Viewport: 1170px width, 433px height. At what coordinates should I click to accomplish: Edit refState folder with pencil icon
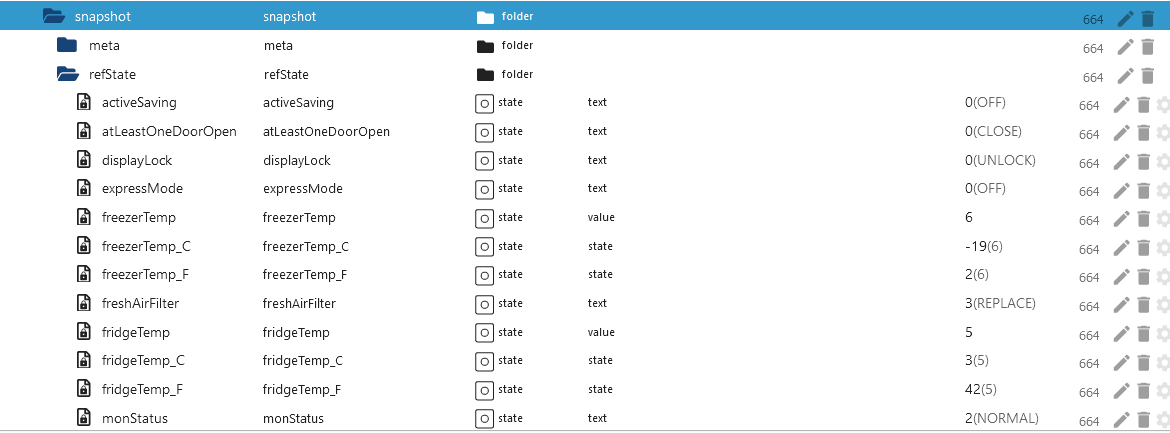coord(1125,76)
